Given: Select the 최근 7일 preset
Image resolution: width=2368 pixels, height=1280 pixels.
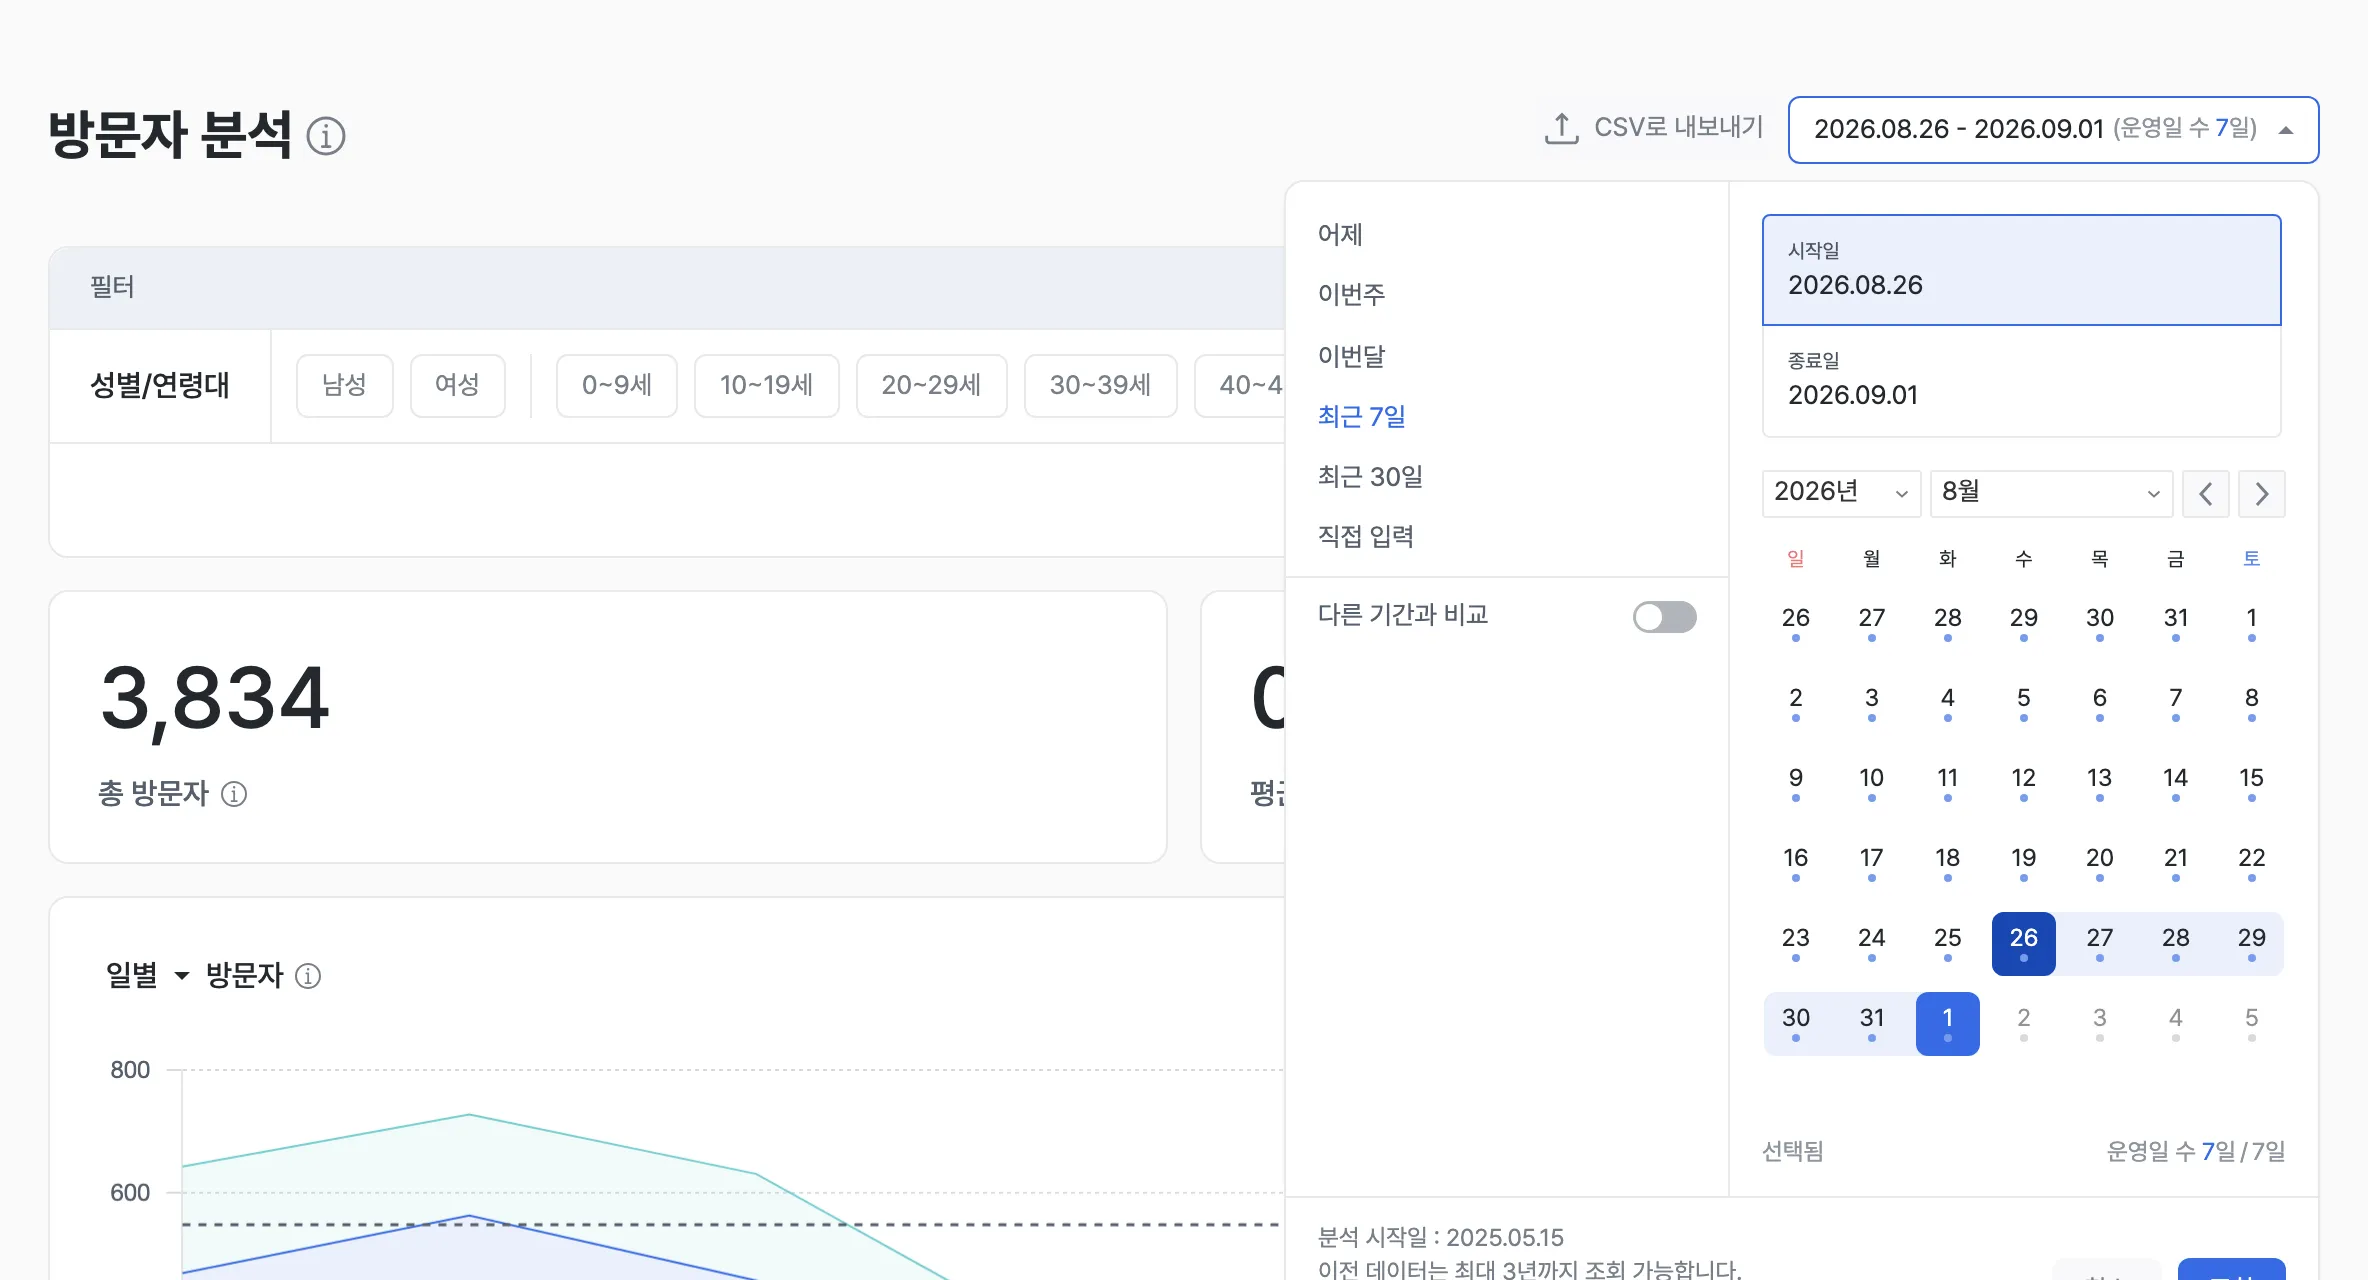Looking at the screenshot, I should point(1361,416).
